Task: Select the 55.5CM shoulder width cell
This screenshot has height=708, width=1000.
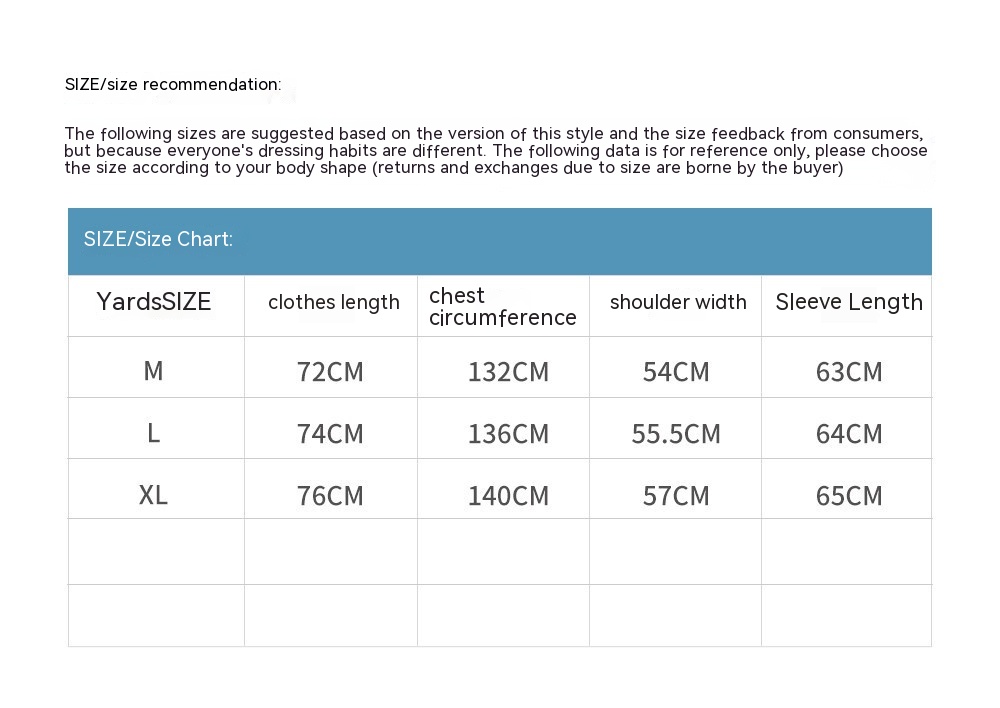Action: (x=676, y=434)
